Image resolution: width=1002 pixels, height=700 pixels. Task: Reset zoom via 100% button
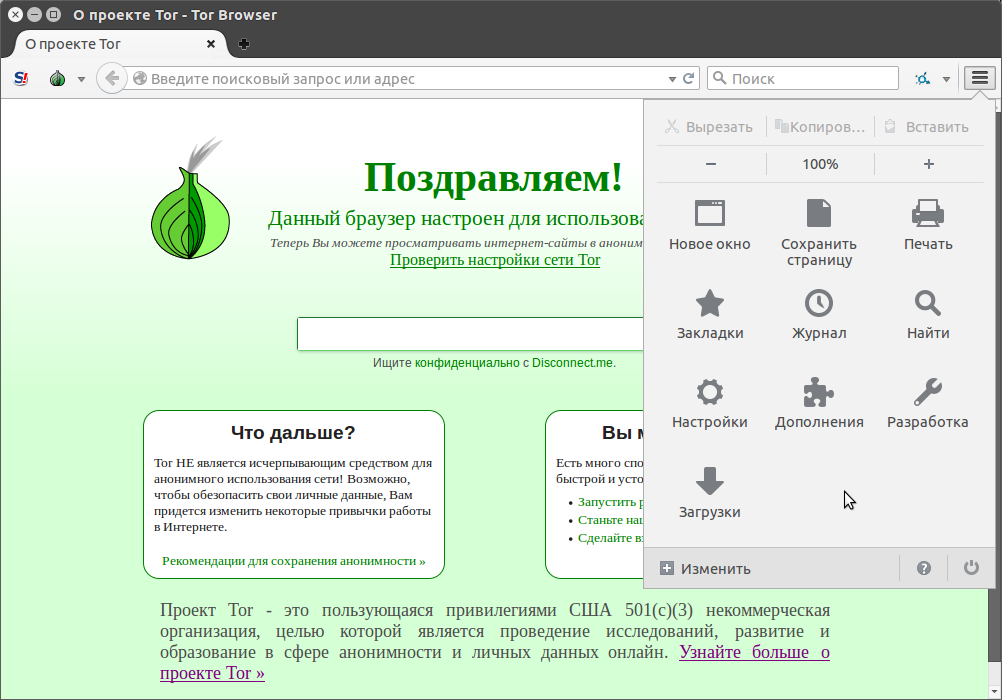tap(820, 164)
